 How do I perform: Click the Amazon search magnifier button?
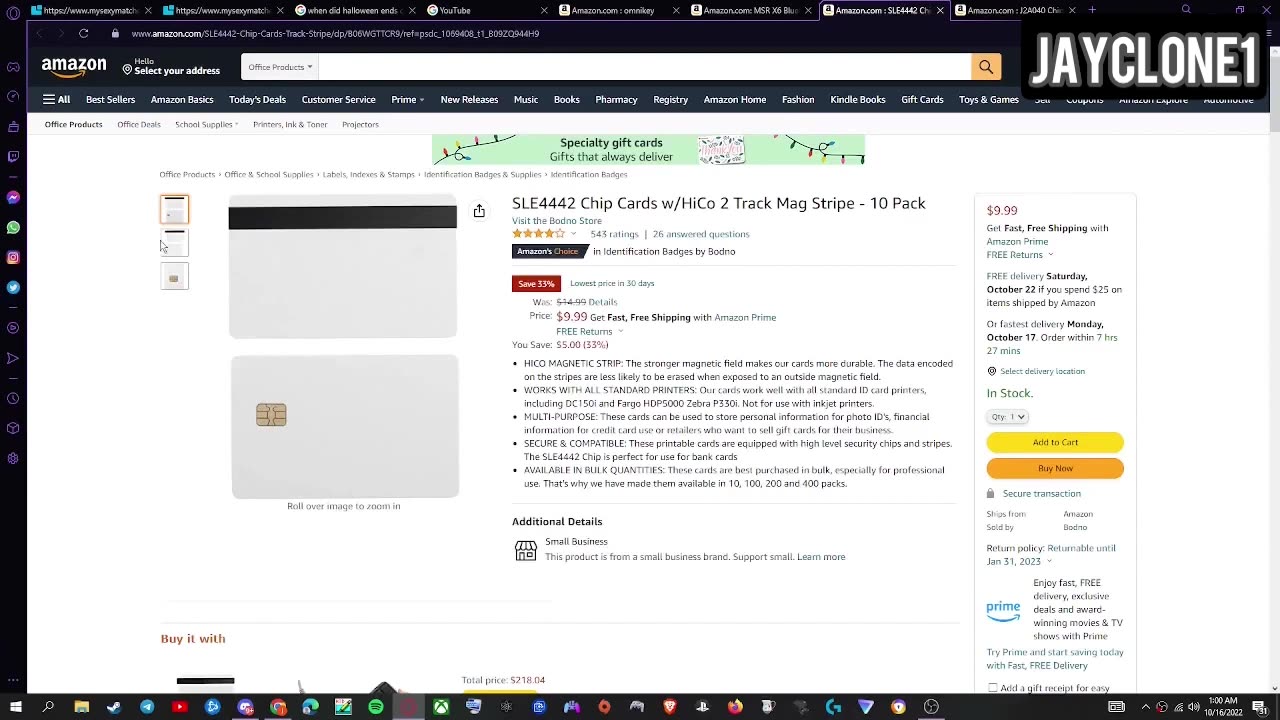(x=985, y=67)
